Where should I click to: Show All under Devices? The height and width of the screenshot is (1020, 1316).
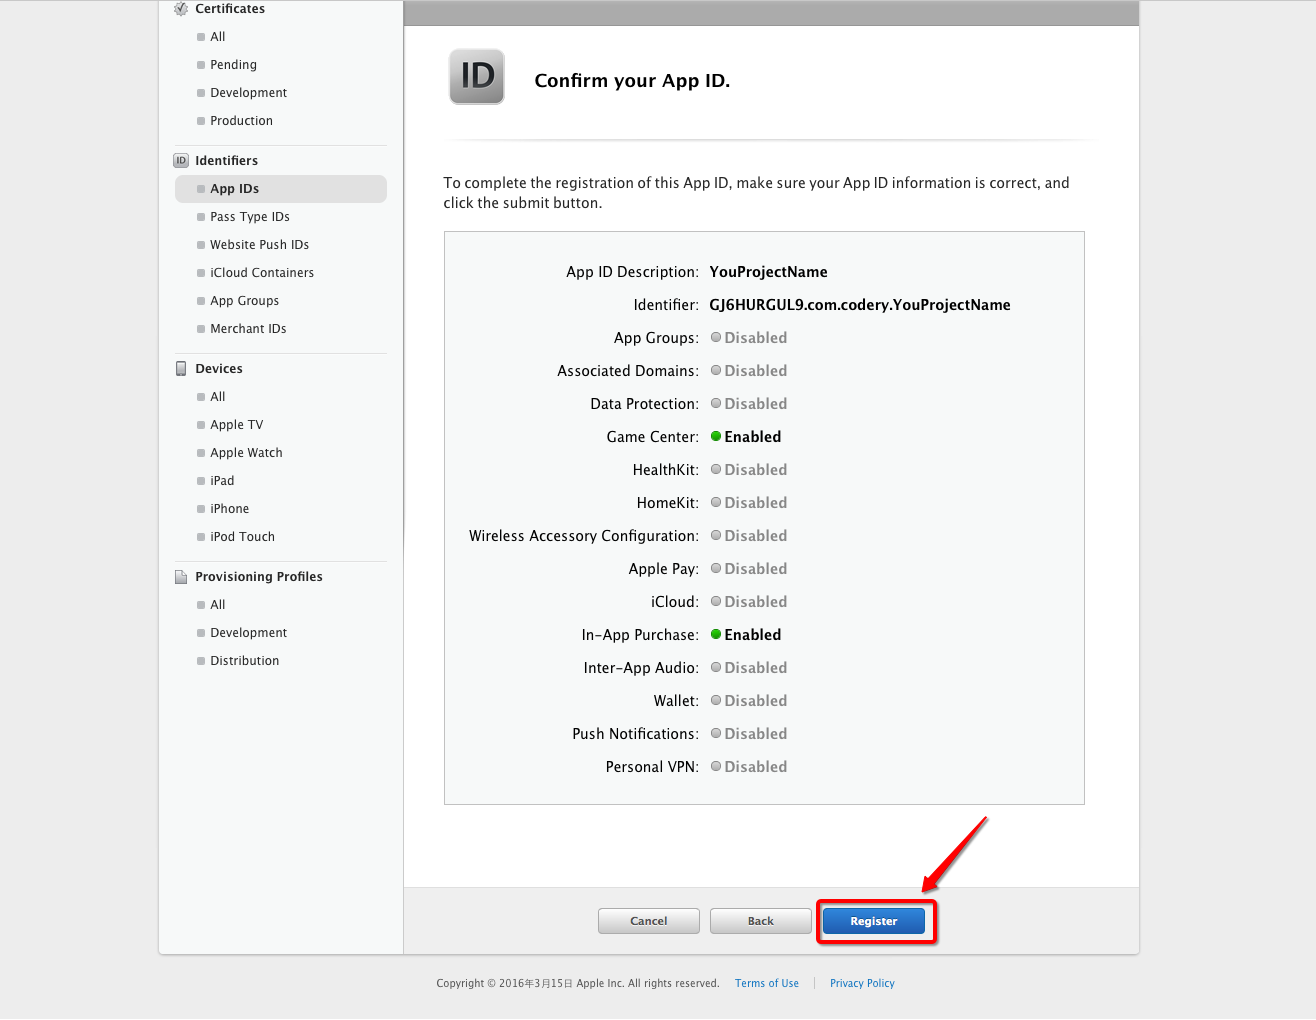218,397
